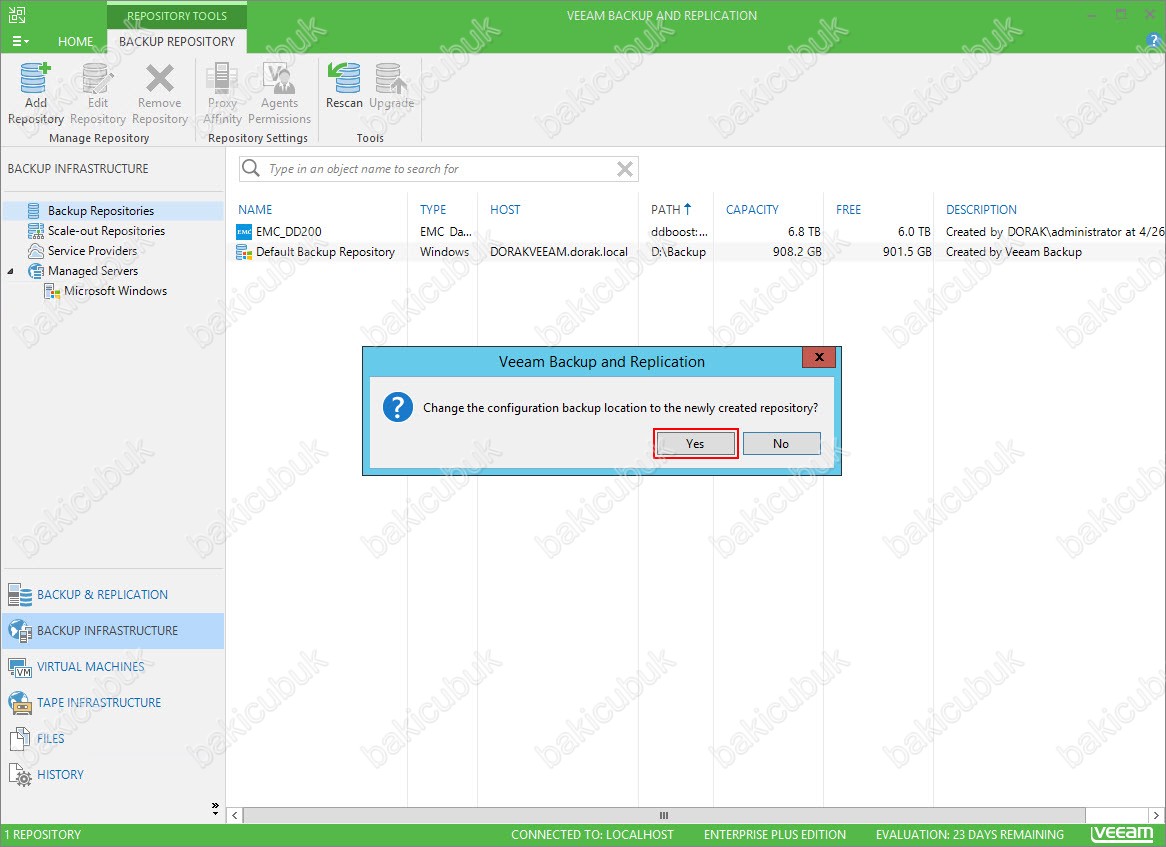Click the horizontal scrollbar thumb
The image size is (1166, 847).
664,816
